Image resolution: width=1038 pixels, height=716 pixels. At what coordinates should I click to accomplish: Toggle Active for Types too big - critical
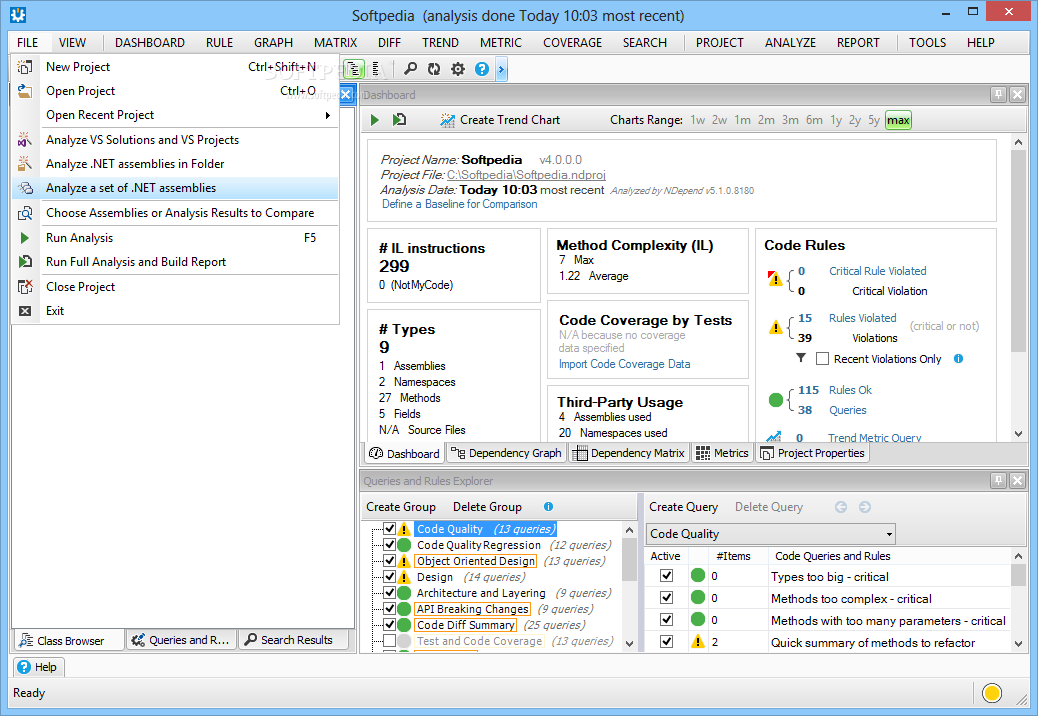667,576
